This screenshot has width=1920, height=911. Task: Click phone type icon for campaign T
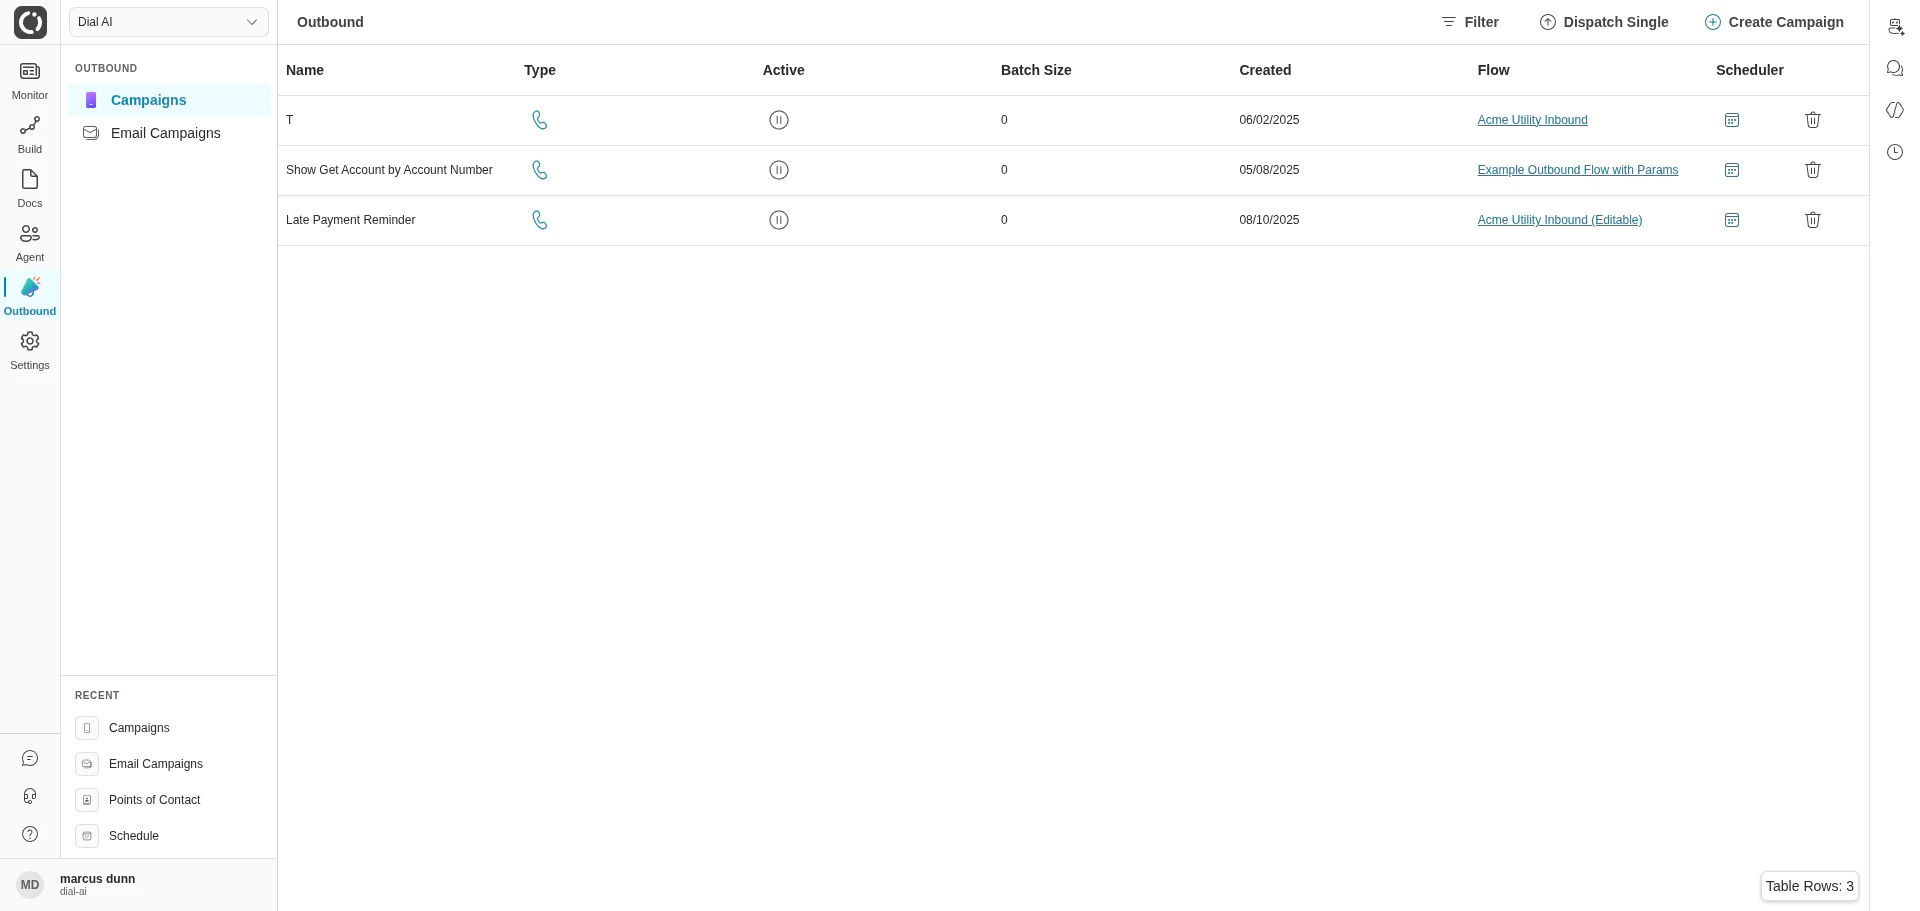[540, 120]
